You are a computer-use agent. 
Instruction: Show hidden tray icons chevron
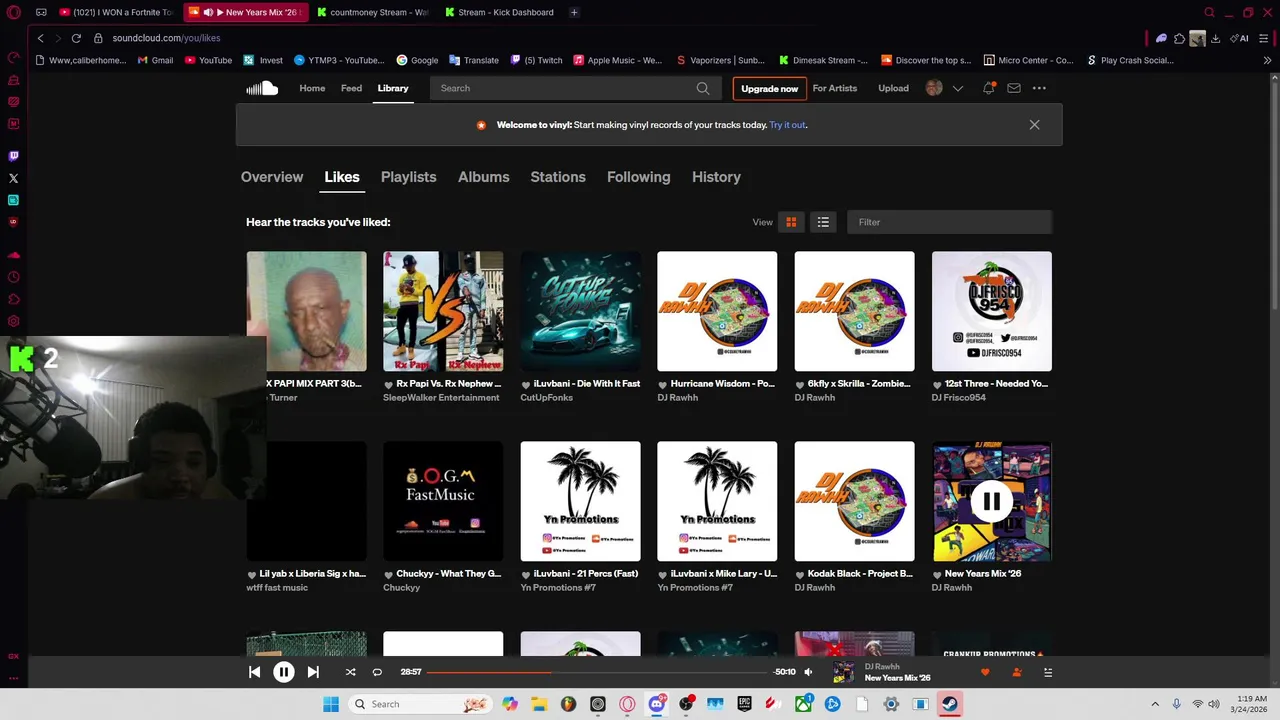[x=1155, y=704]
